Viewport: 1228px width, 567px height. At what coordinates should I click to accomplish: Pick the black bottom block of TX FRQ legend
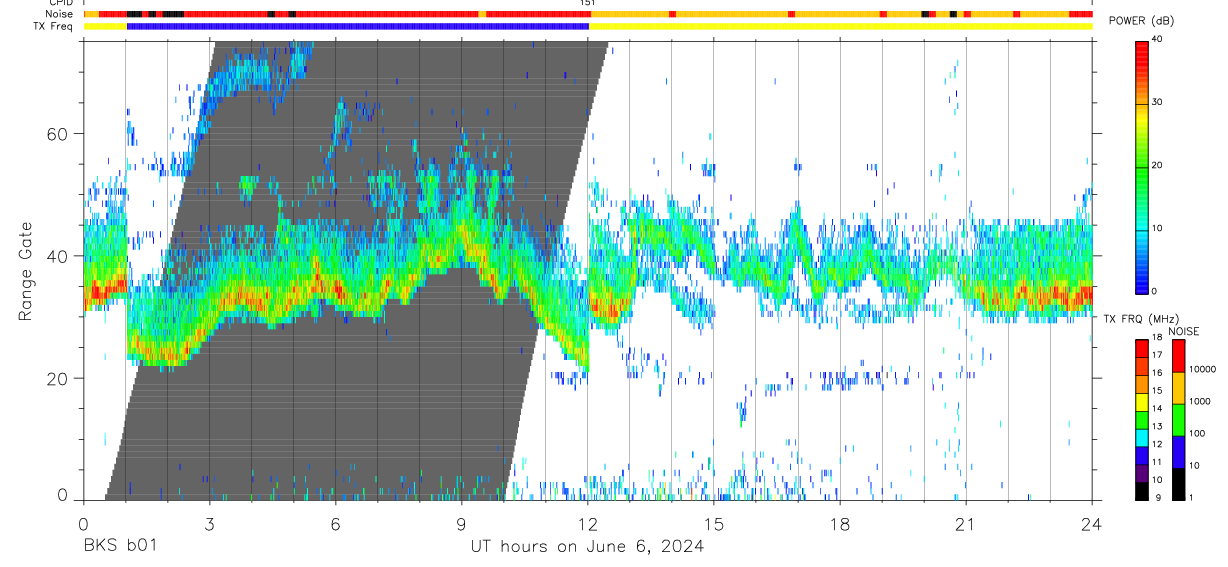point(1141,490)
